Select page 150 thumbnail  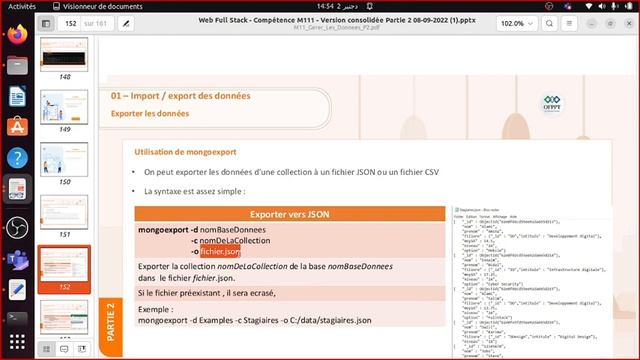pyautogui.click(x=64, y=159)
